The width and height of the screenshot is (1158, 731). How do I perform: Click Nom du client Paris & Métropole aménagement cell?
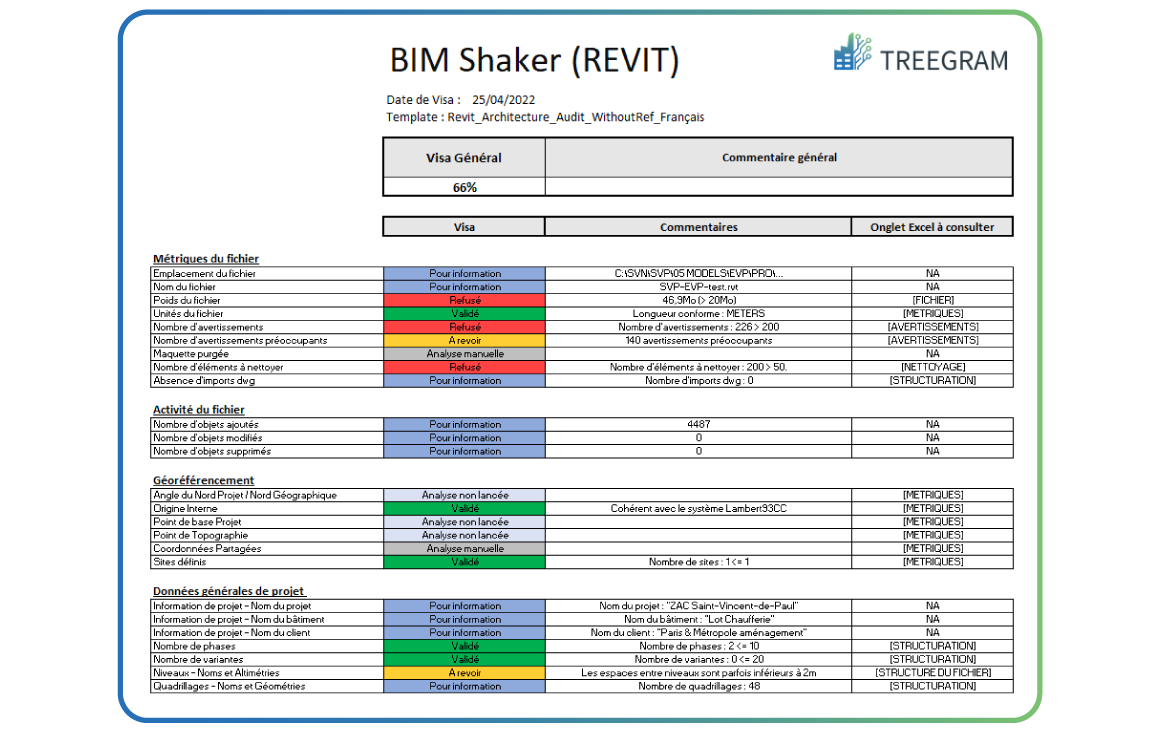coord(699,633)
